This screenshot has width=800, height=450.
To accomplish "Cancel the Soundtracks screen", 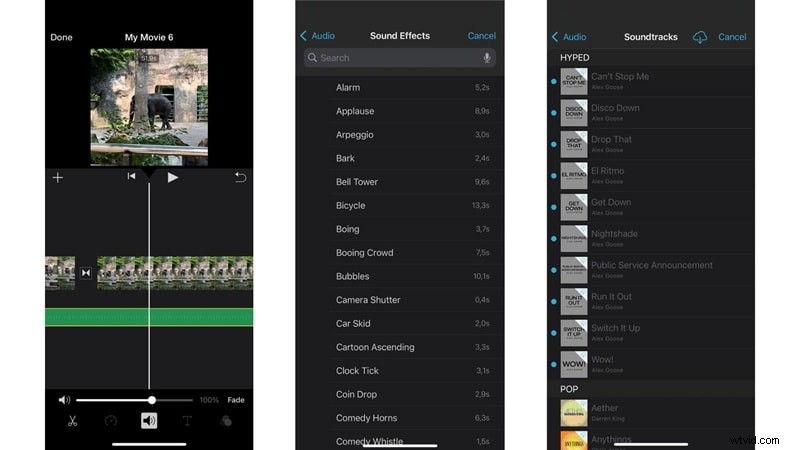I will tap(732, 37).
